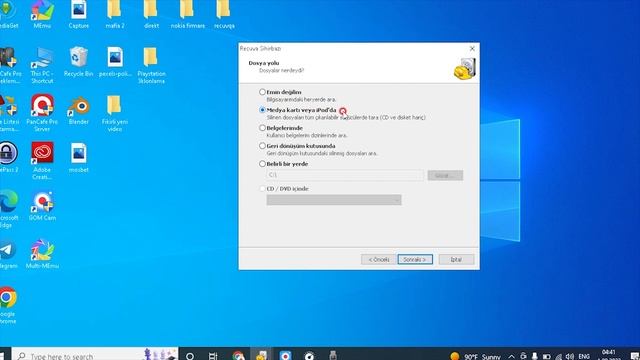Open the Capture image file on desktop
This screenshot has height=360, width=640.
(78, 14)
